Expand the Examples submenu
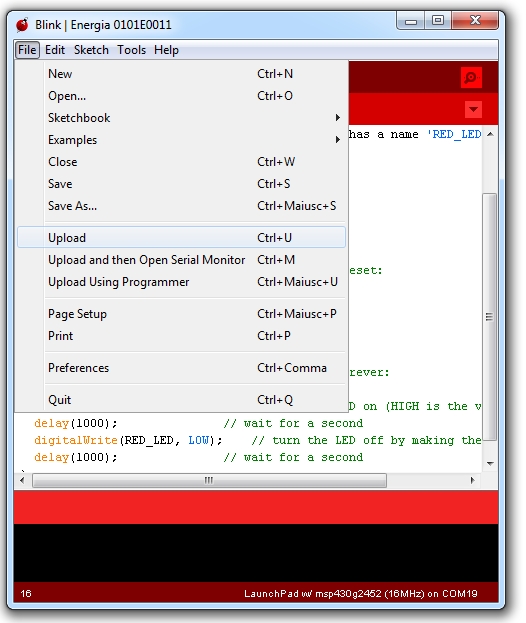Screen dimensions: 526x623 click(182, 140)
